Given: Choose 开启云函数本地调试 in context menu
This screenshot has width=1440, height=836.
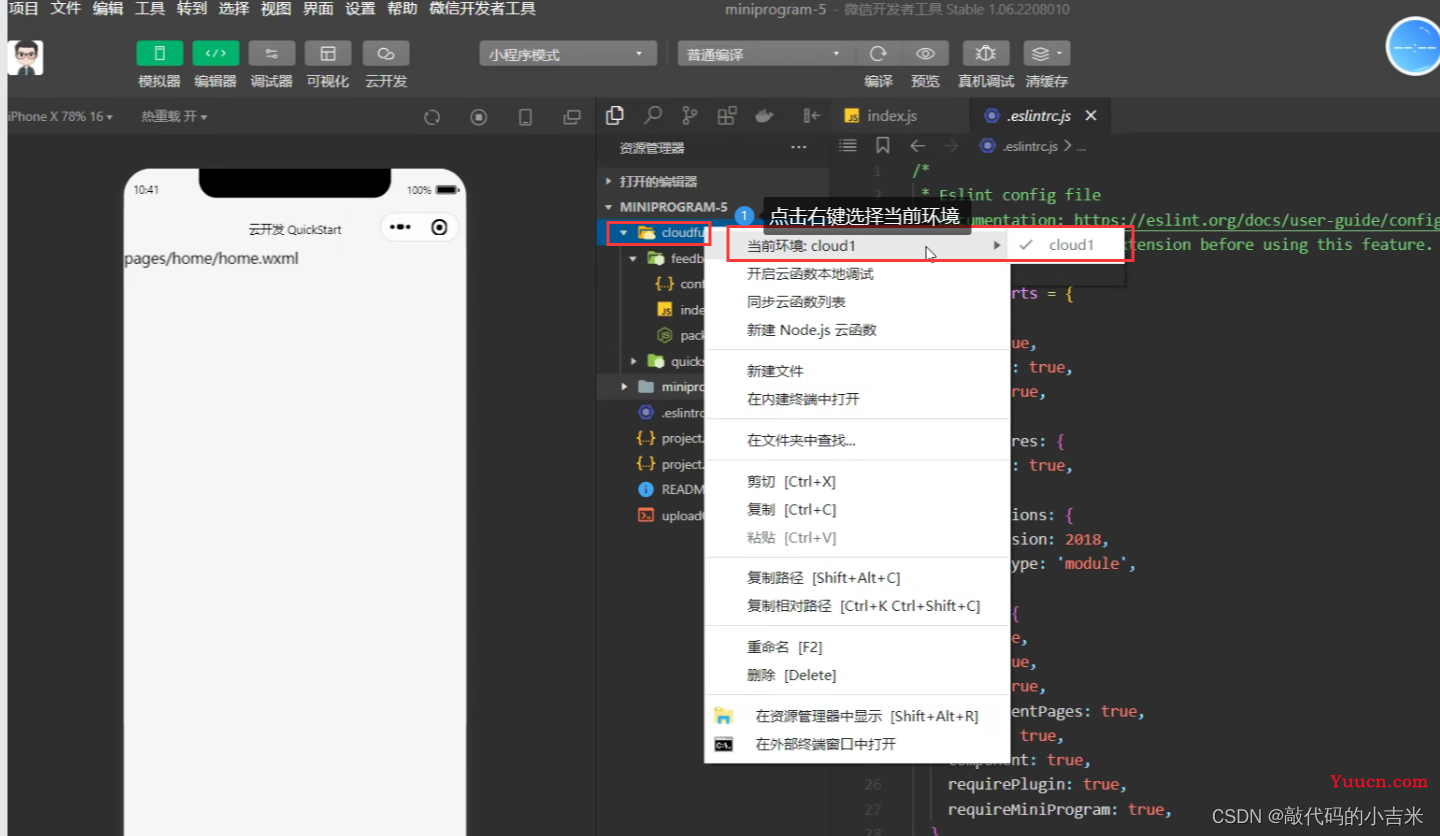Looking at the screenshot, I should 857,274.
